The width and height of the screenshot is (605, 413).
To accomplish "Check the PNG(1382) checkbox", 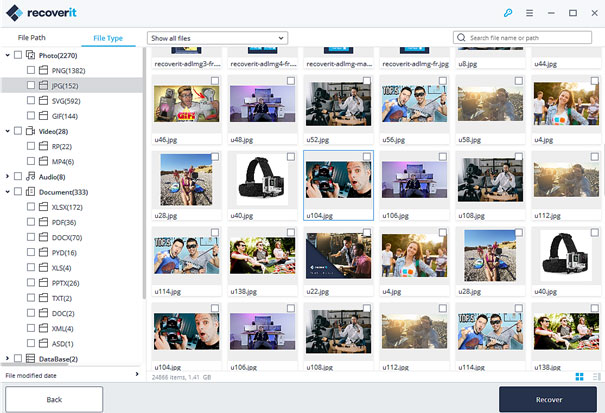I will pyautogui.click(x=32, y=71).
